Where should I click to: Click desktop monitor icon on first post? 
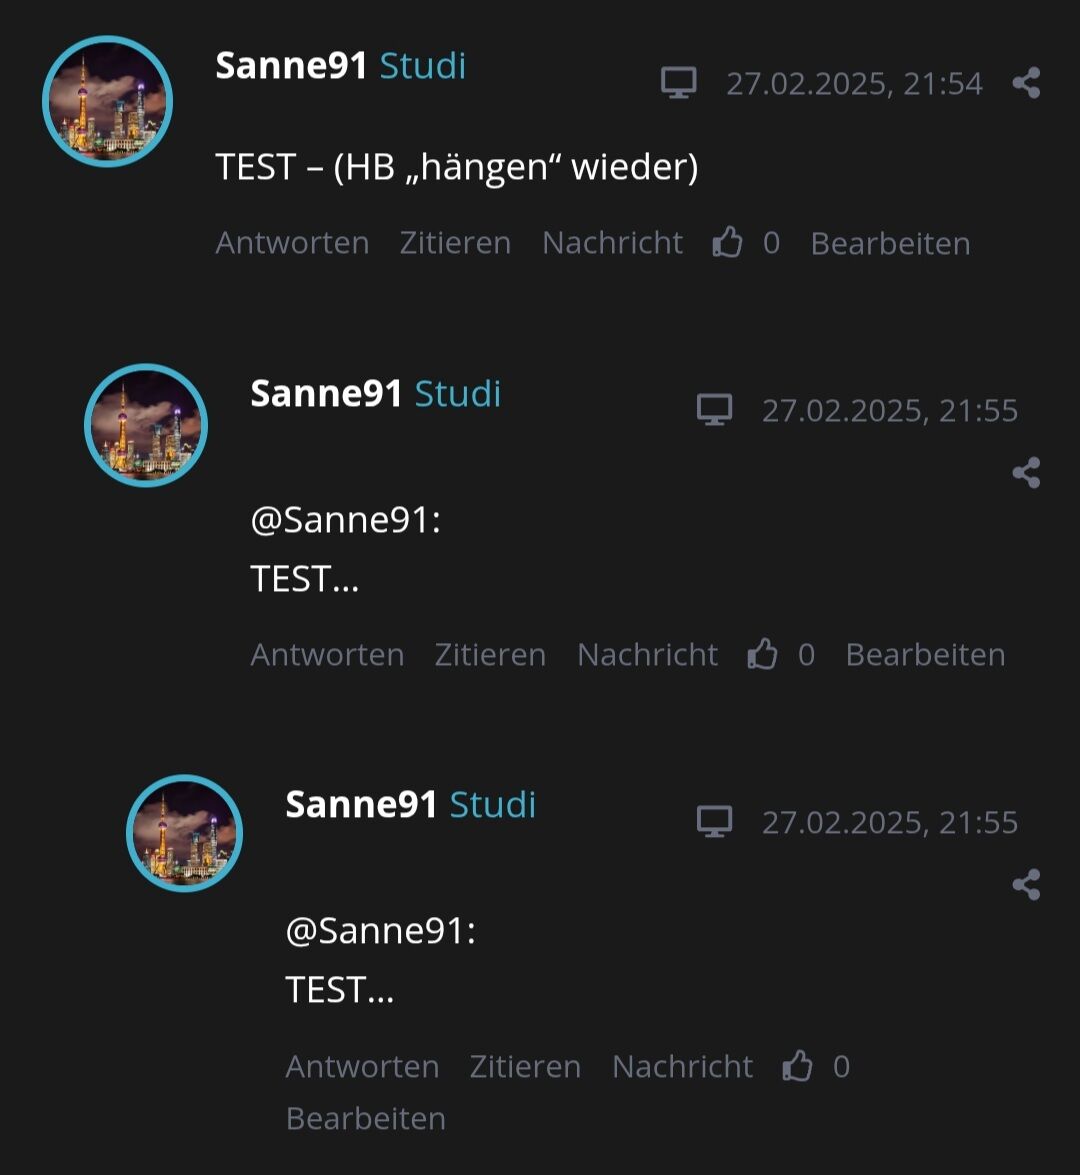pos(679,83)
